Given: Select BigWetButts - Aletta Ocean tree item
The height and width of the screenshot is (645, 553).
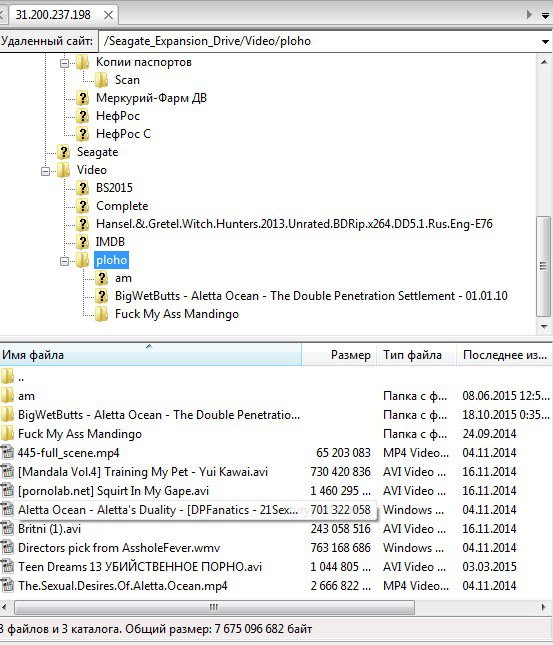Looking at the screenshot, I should point(311,296).
